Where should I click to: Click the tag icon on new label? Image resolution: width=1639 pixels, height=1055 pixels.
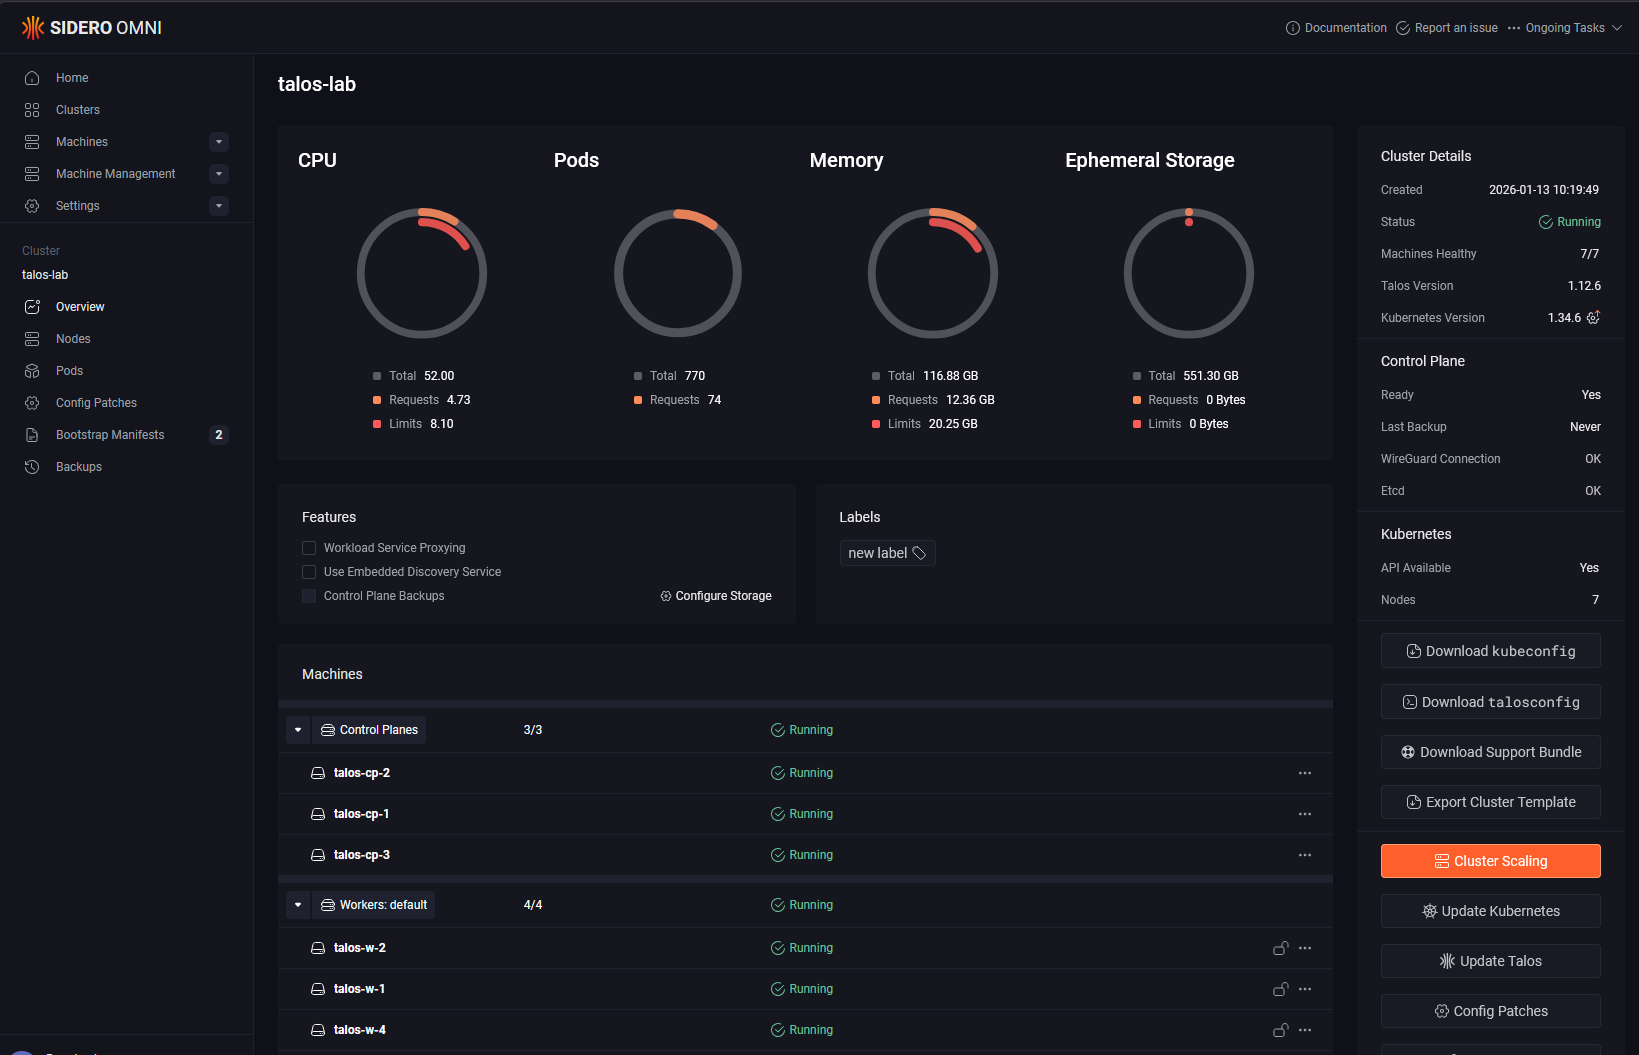919,553
